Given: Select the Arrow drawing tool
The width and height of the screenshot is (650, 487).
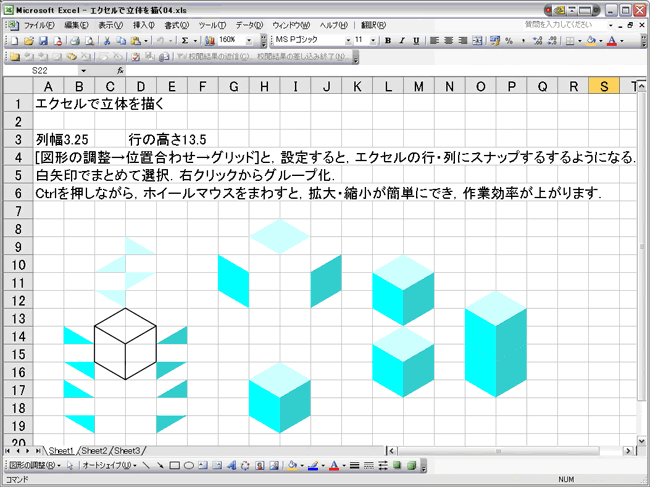Looking at the screenshot, I should [160, 466].
